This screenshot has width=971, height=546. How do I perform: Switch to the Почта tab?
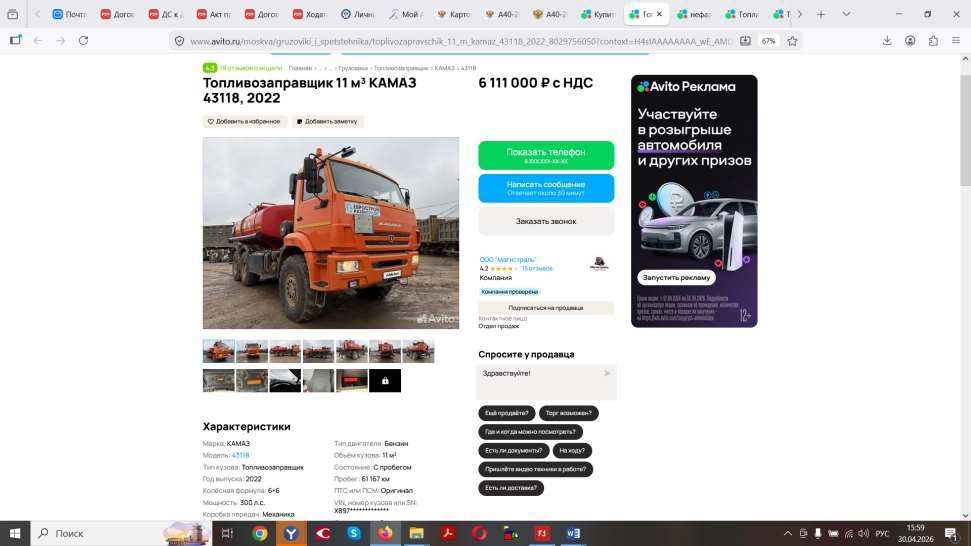click(x=69, y=14)
